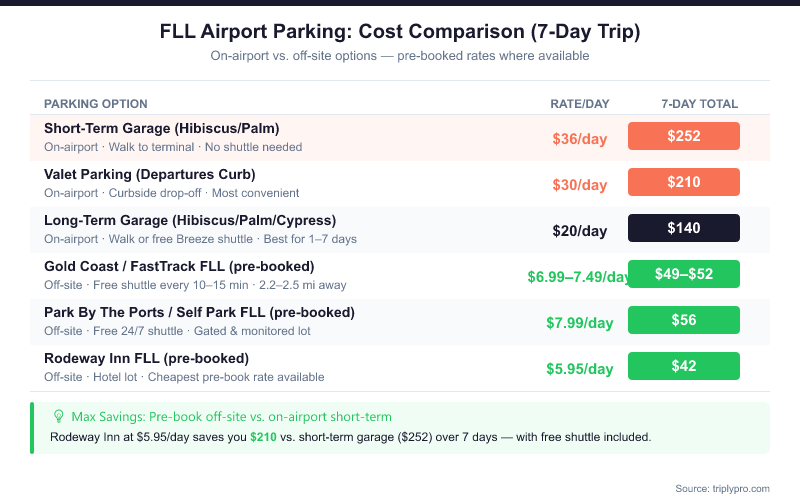Click the $42 Rodeway Inn total badge

coord(684,366)
